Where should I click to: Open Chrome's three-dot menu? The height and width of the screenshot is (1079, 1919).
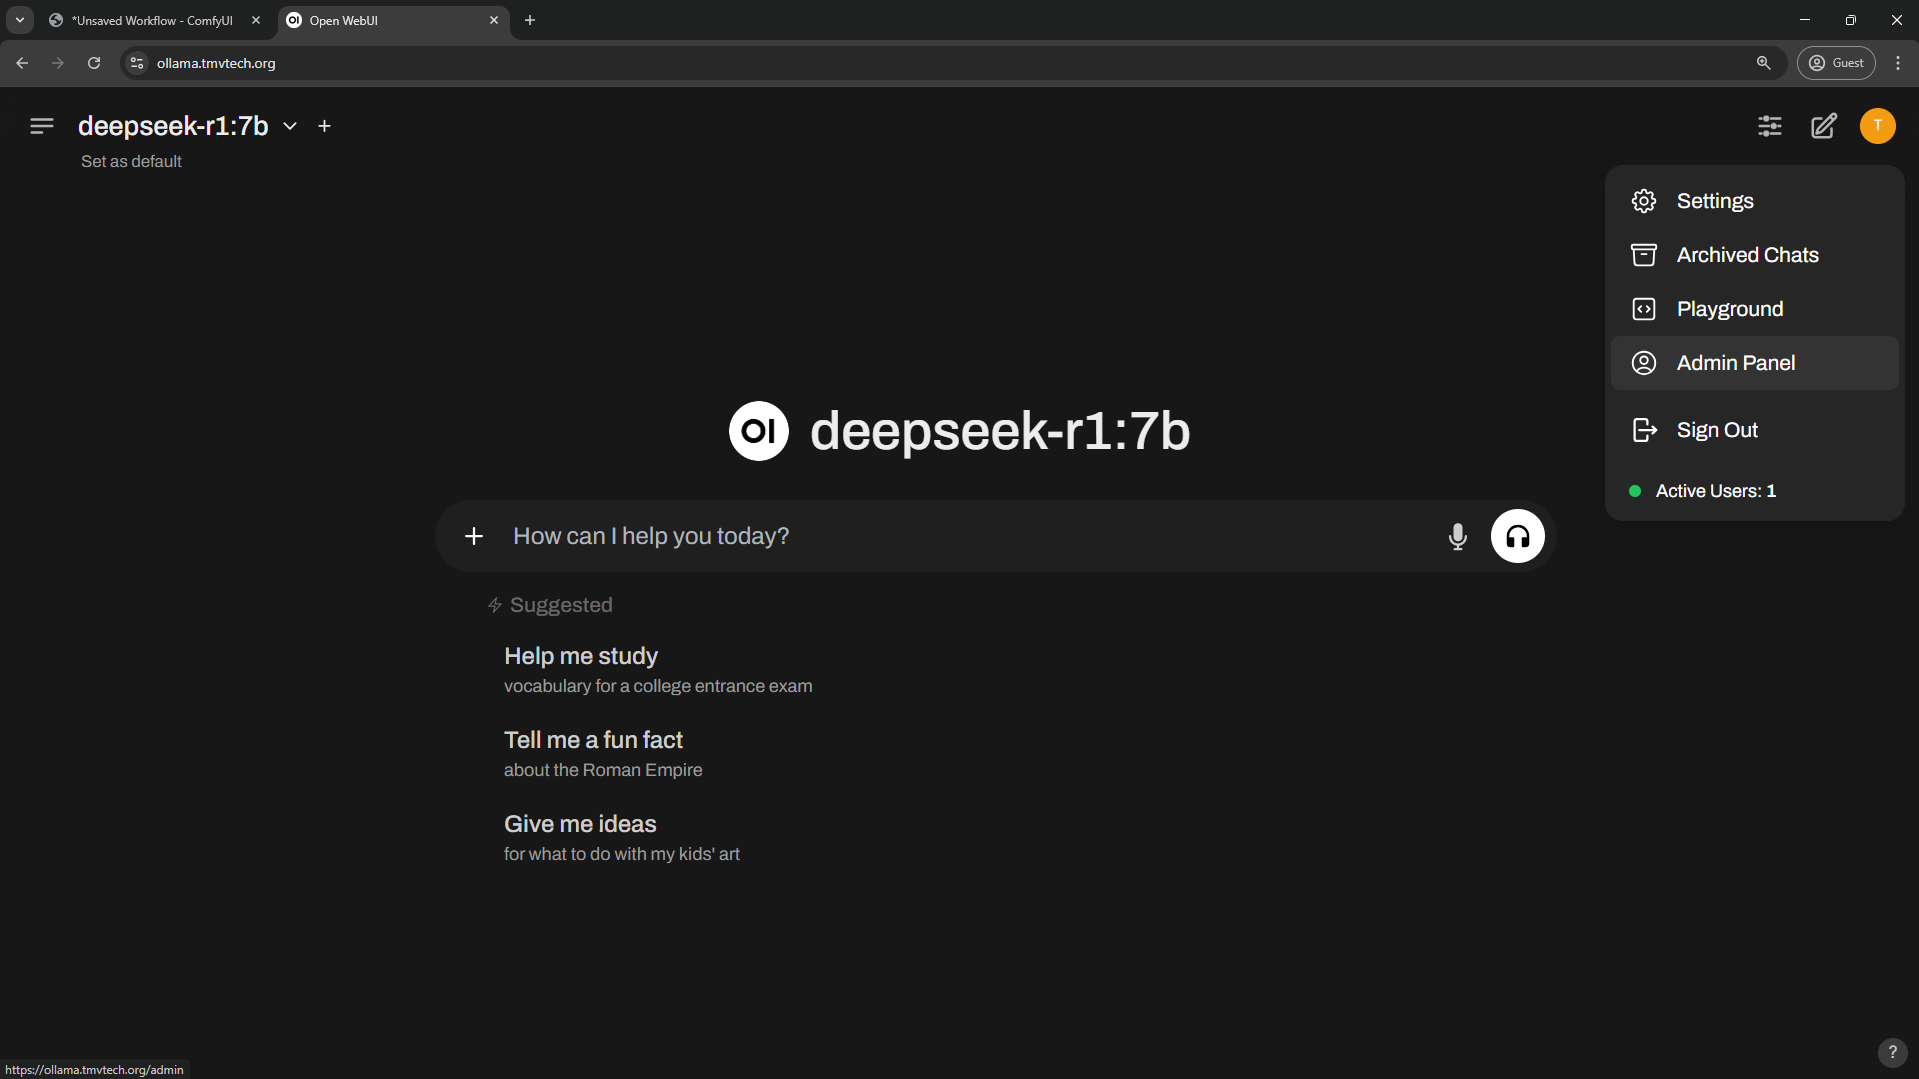1897,63
